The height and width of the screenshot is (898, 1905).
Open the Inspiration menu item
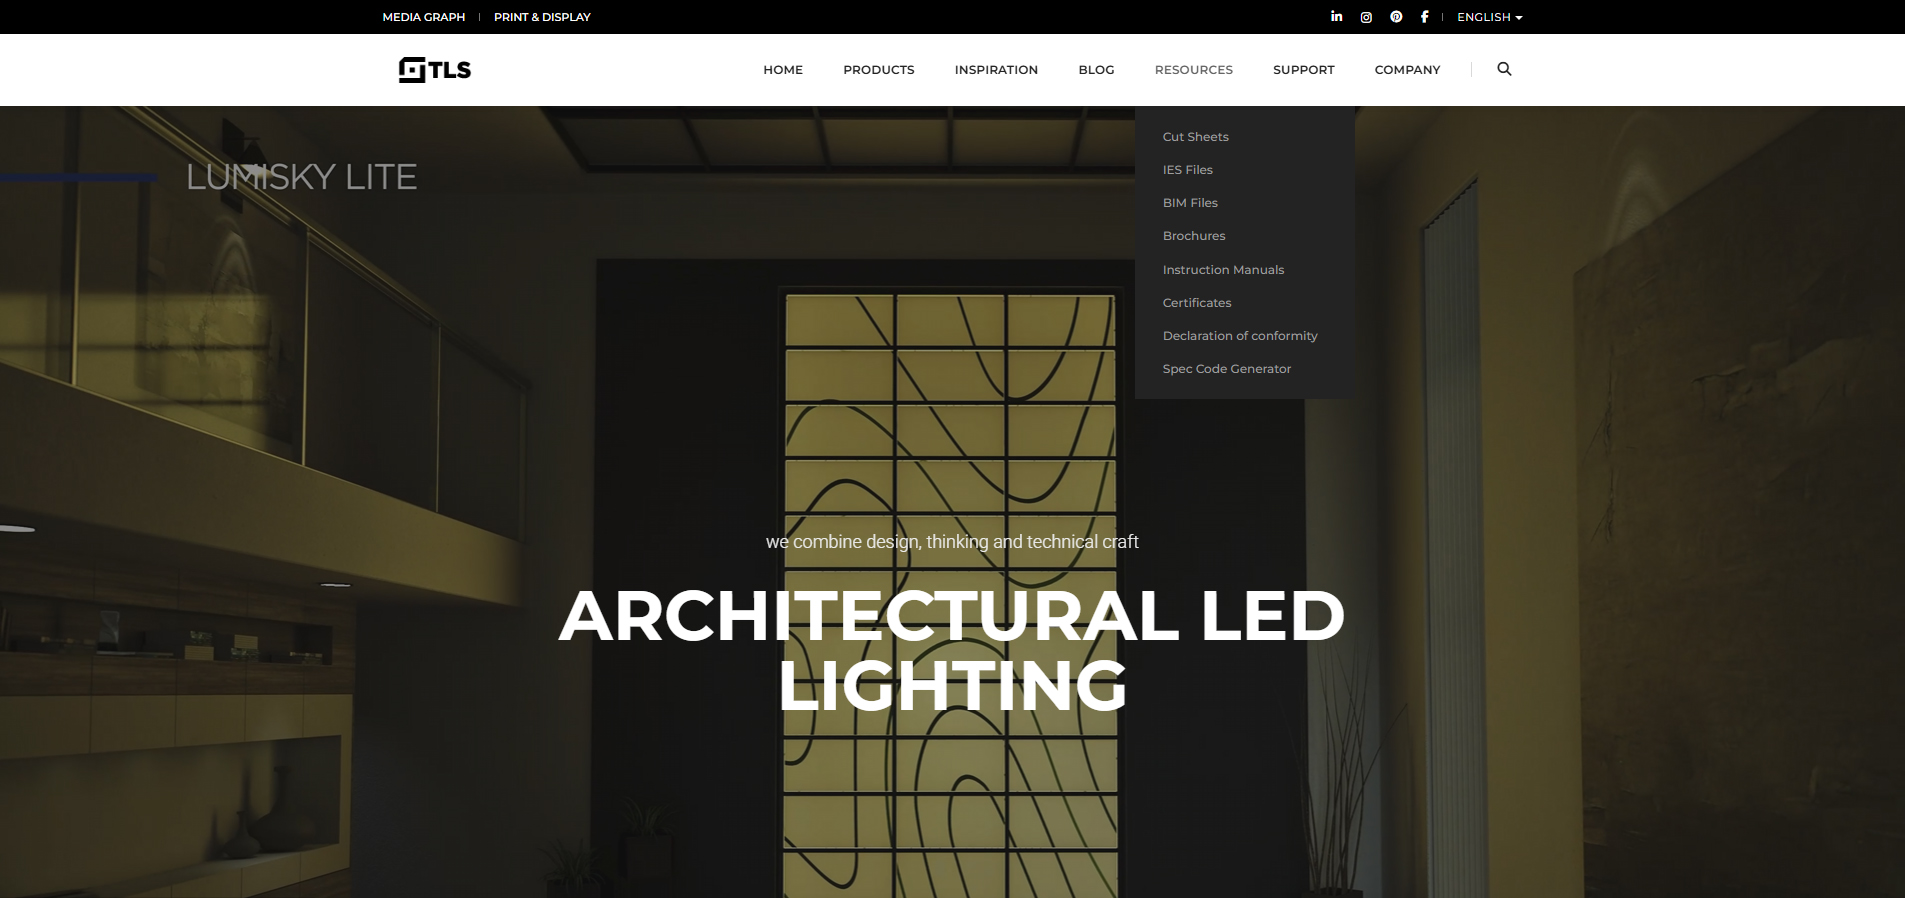pos(996,70)
